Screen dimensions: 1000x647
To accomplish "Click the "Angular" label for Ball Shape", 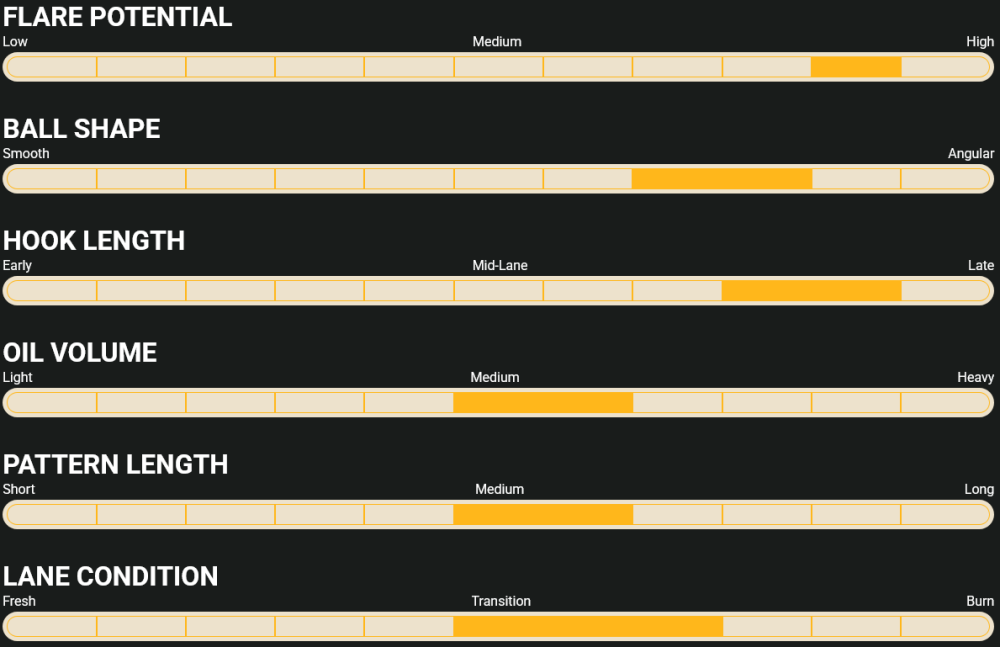I will pyautogui.click(x=971, y=154).
